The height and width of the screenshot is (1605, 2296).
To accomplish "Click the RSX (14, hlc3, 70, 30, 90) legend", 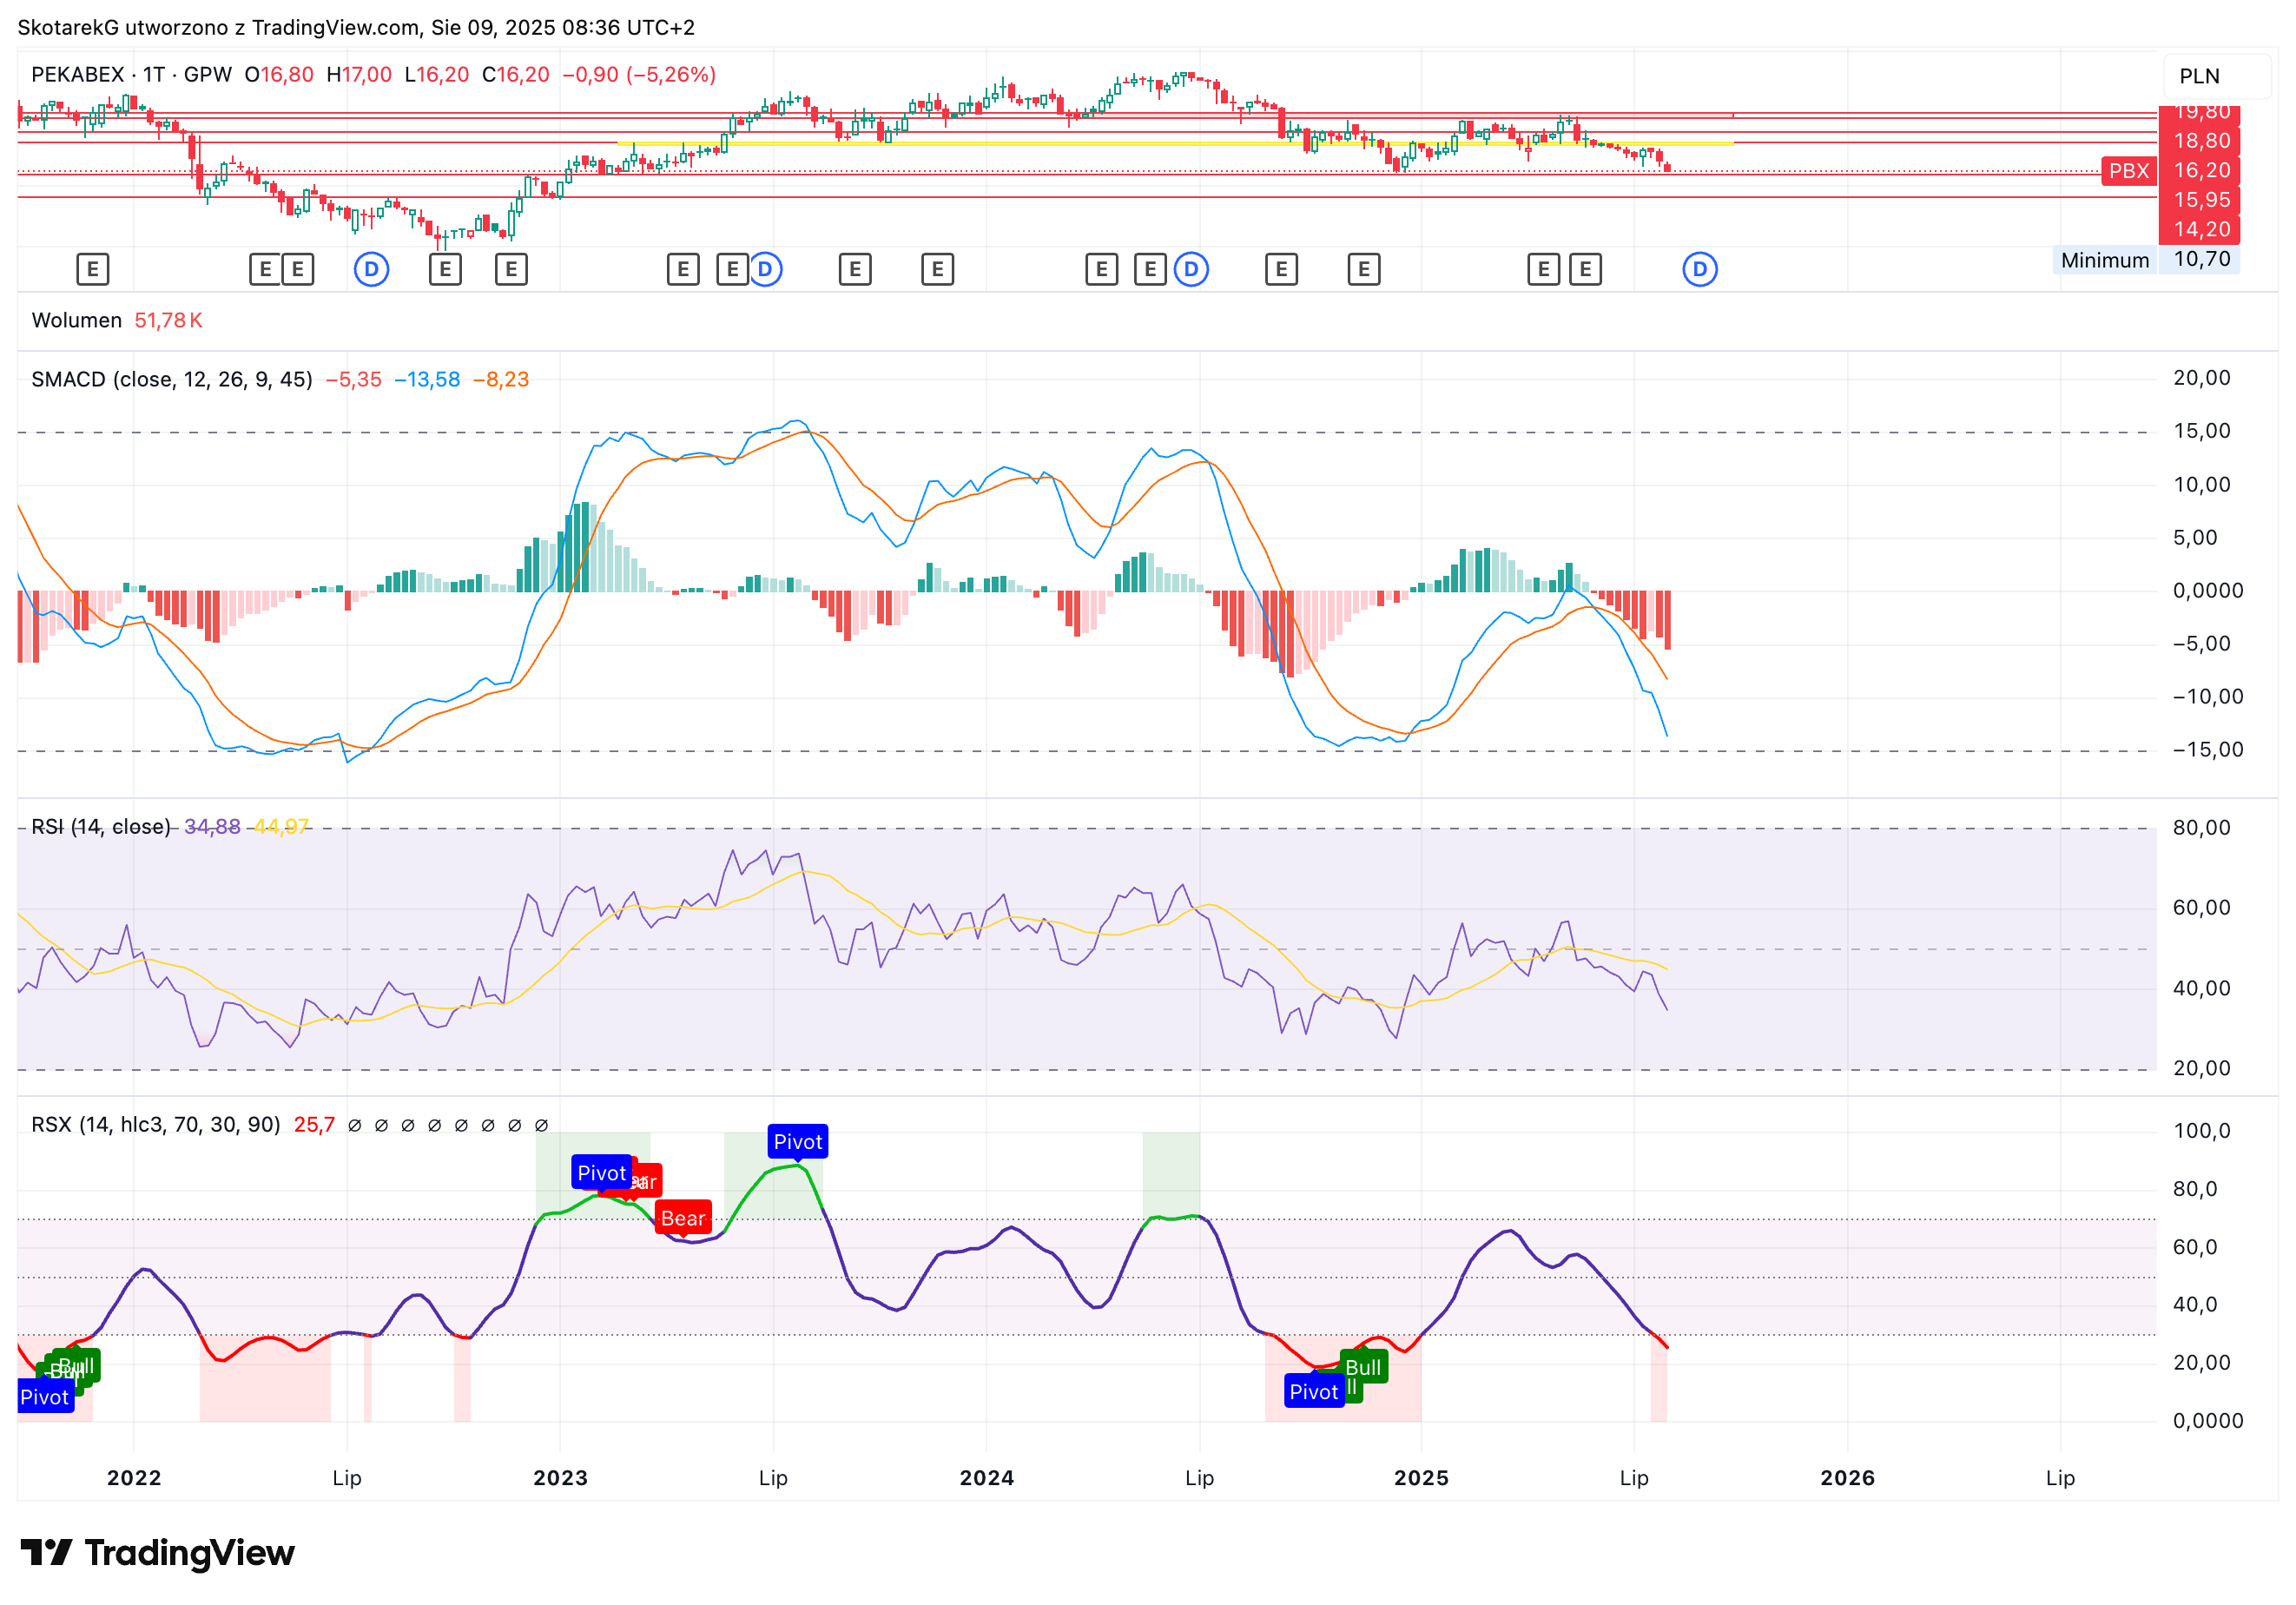I will point(156,1125).
